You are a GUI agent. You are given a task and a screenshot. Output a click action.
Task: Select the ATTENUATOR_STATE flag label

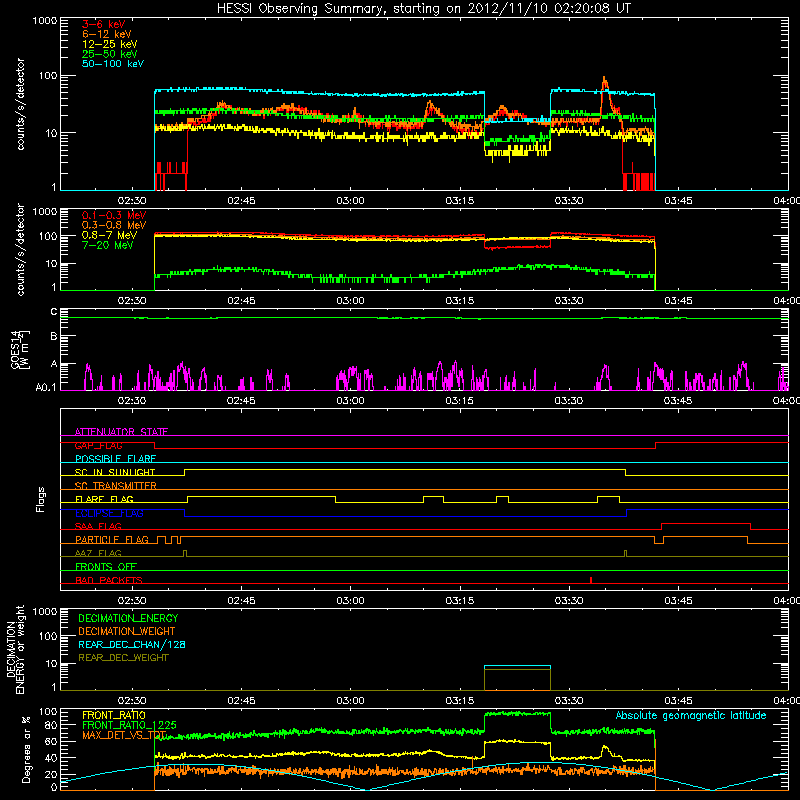tap(121, 432)
